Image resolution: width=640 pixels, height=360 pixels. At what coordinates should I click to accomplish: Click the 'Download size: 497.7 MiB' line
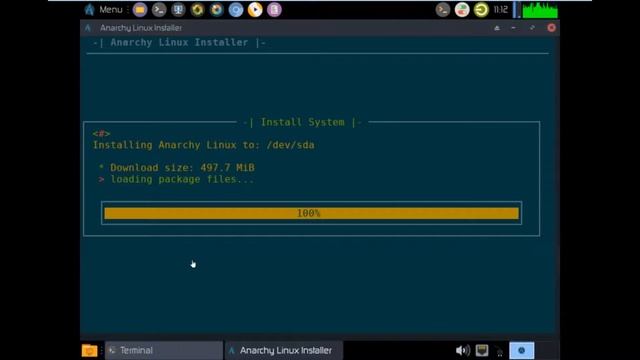pyautogui.click(x=182, y=168)
